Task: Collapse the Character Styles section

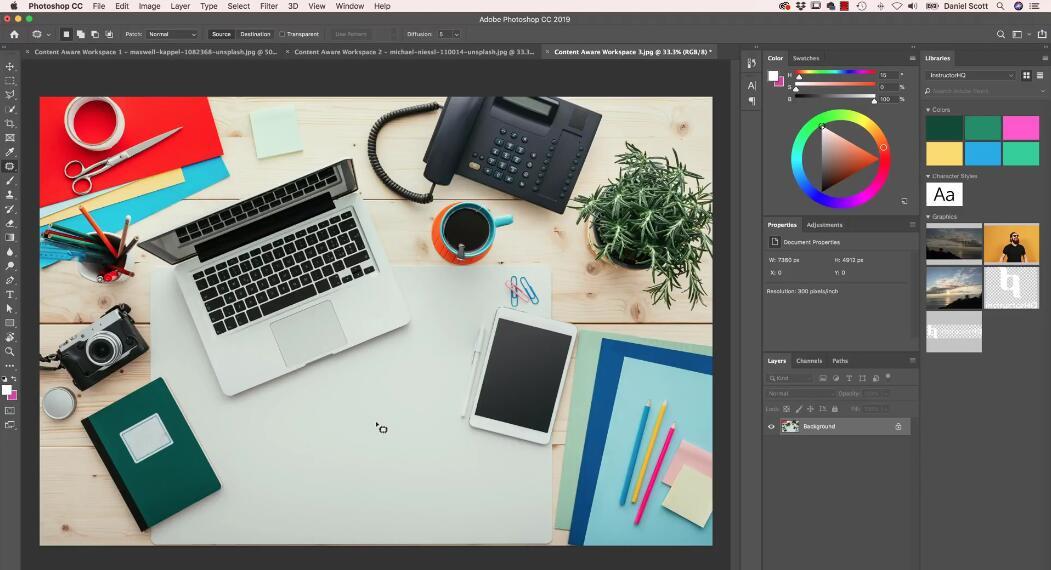Action: coord(928,176)
